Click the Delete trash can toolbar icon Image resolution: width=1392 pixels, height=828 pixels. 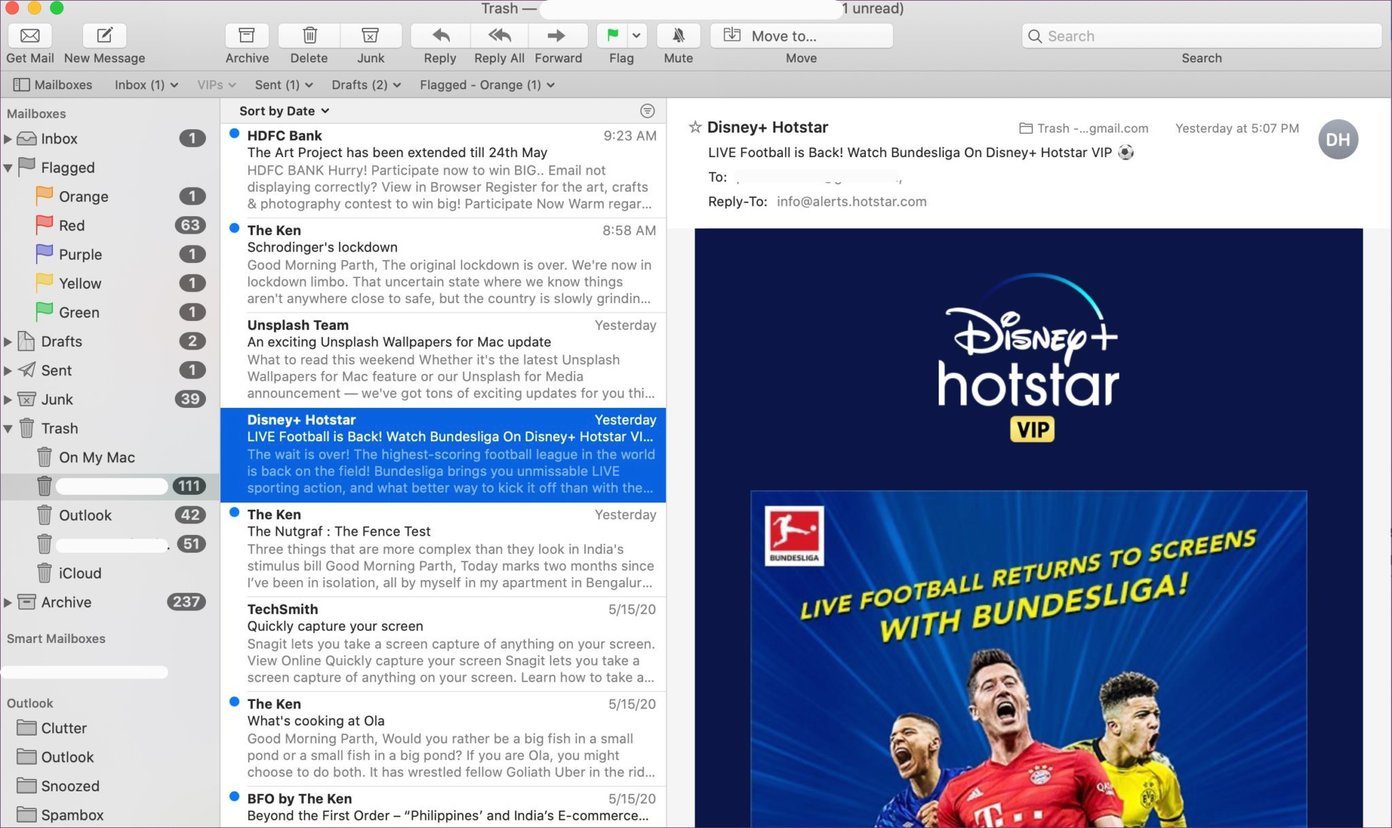(x=309, y=36)
